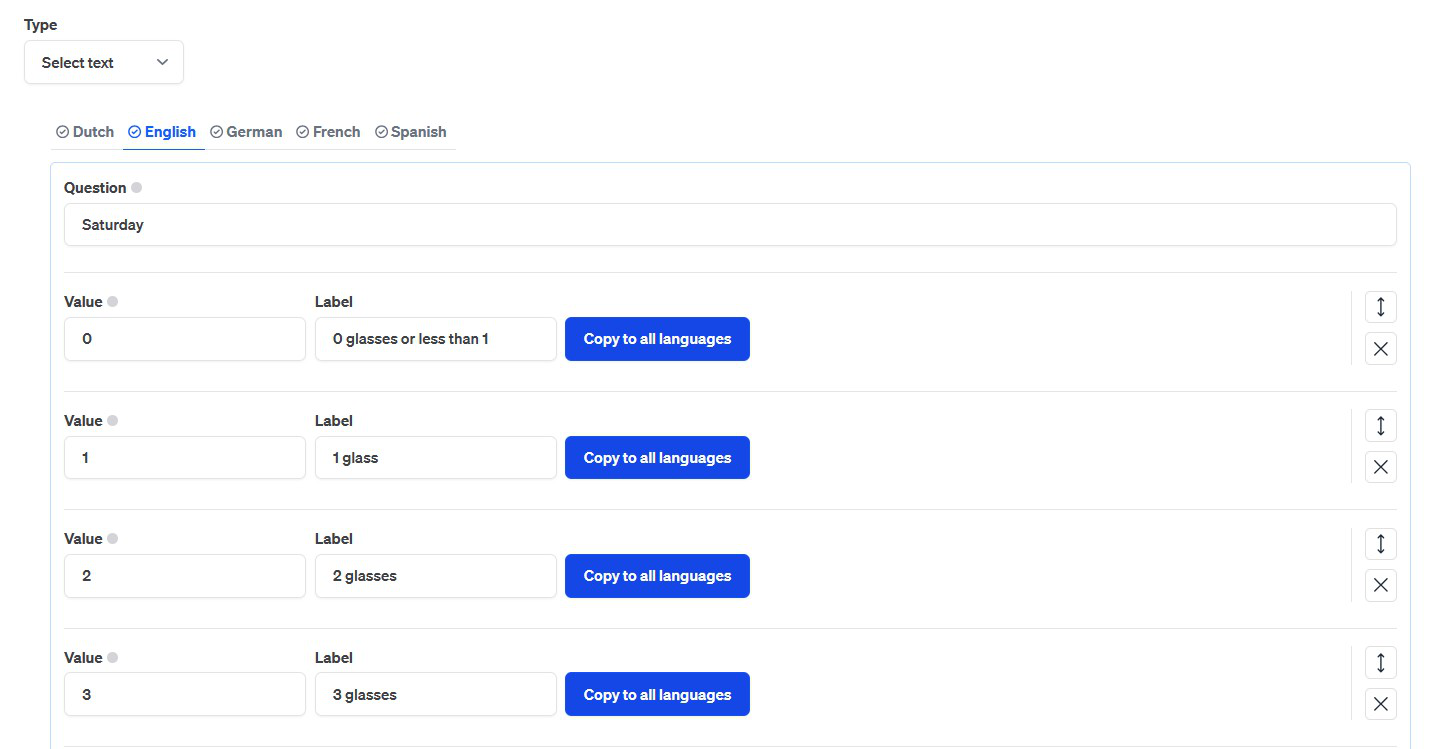Copy '0 glasses or less than 1' to all languages
Image resolution: width=1438 pixels, height=749 pixels.
(657, 339)
